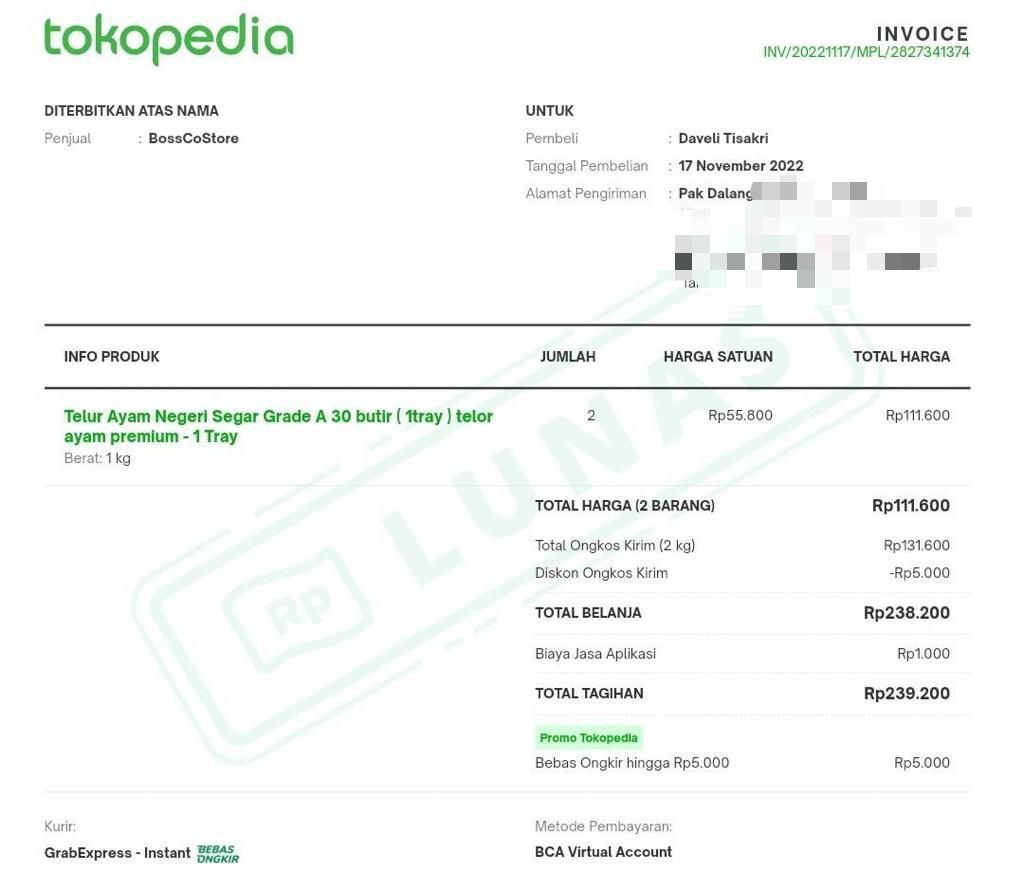Open invoice number INV/20221117/MPL/2827341374

866,52
